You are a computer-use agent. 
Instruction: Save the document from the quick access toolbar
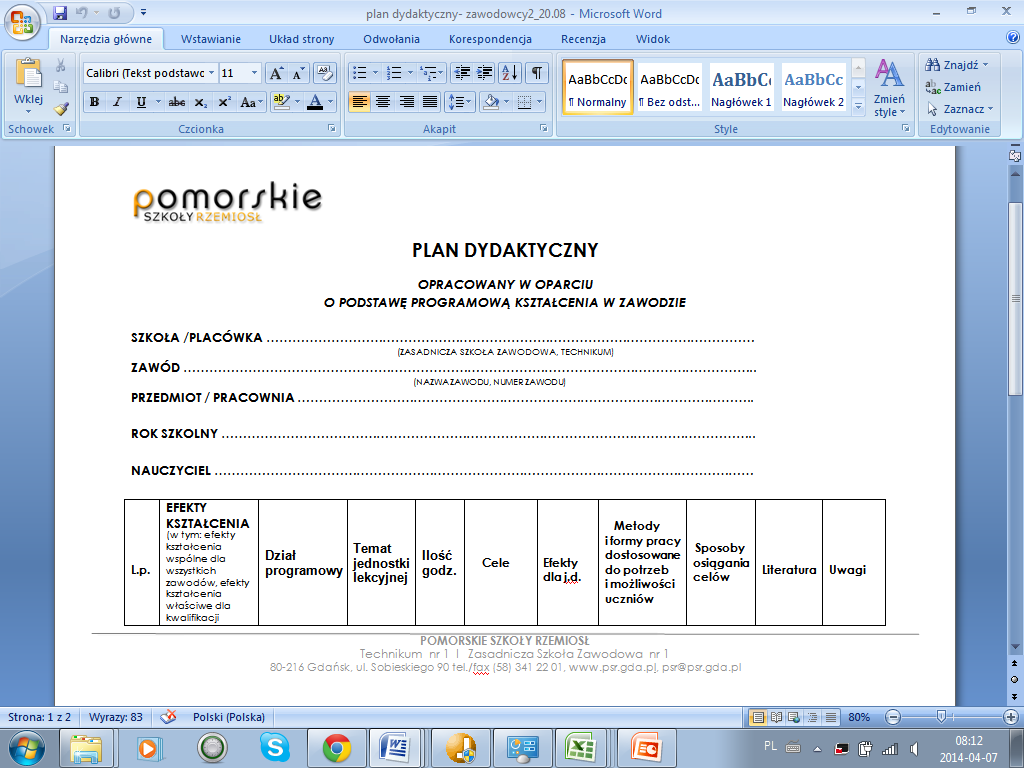60,13
